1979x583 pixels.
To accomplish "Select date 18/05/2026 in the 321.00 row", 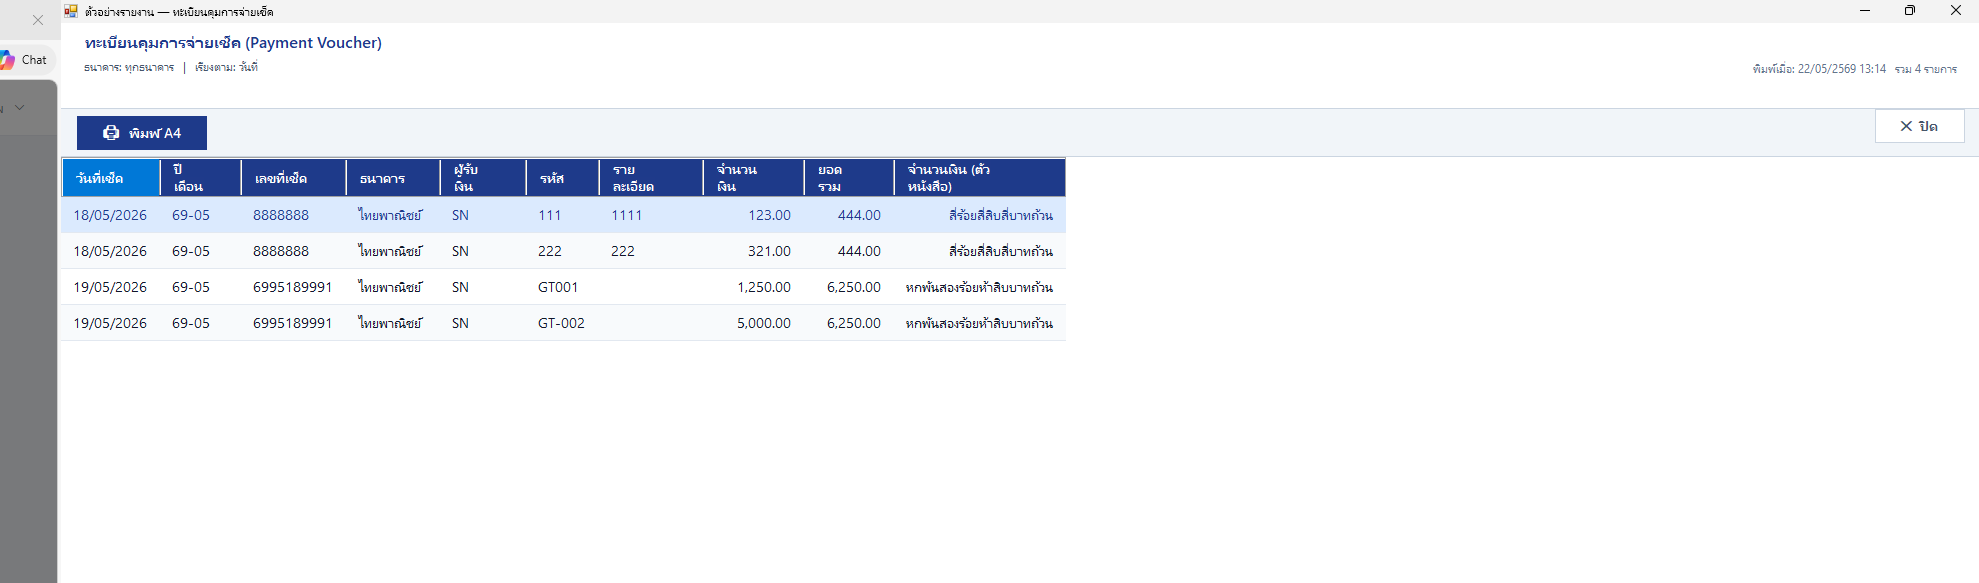I will pos(110,251).
